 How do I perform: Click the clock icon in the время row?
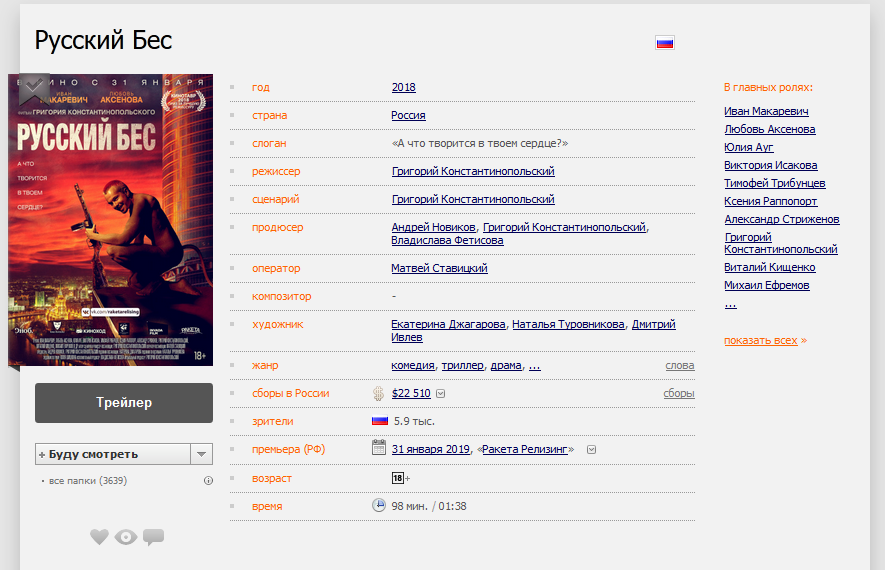tap(379, 505)
